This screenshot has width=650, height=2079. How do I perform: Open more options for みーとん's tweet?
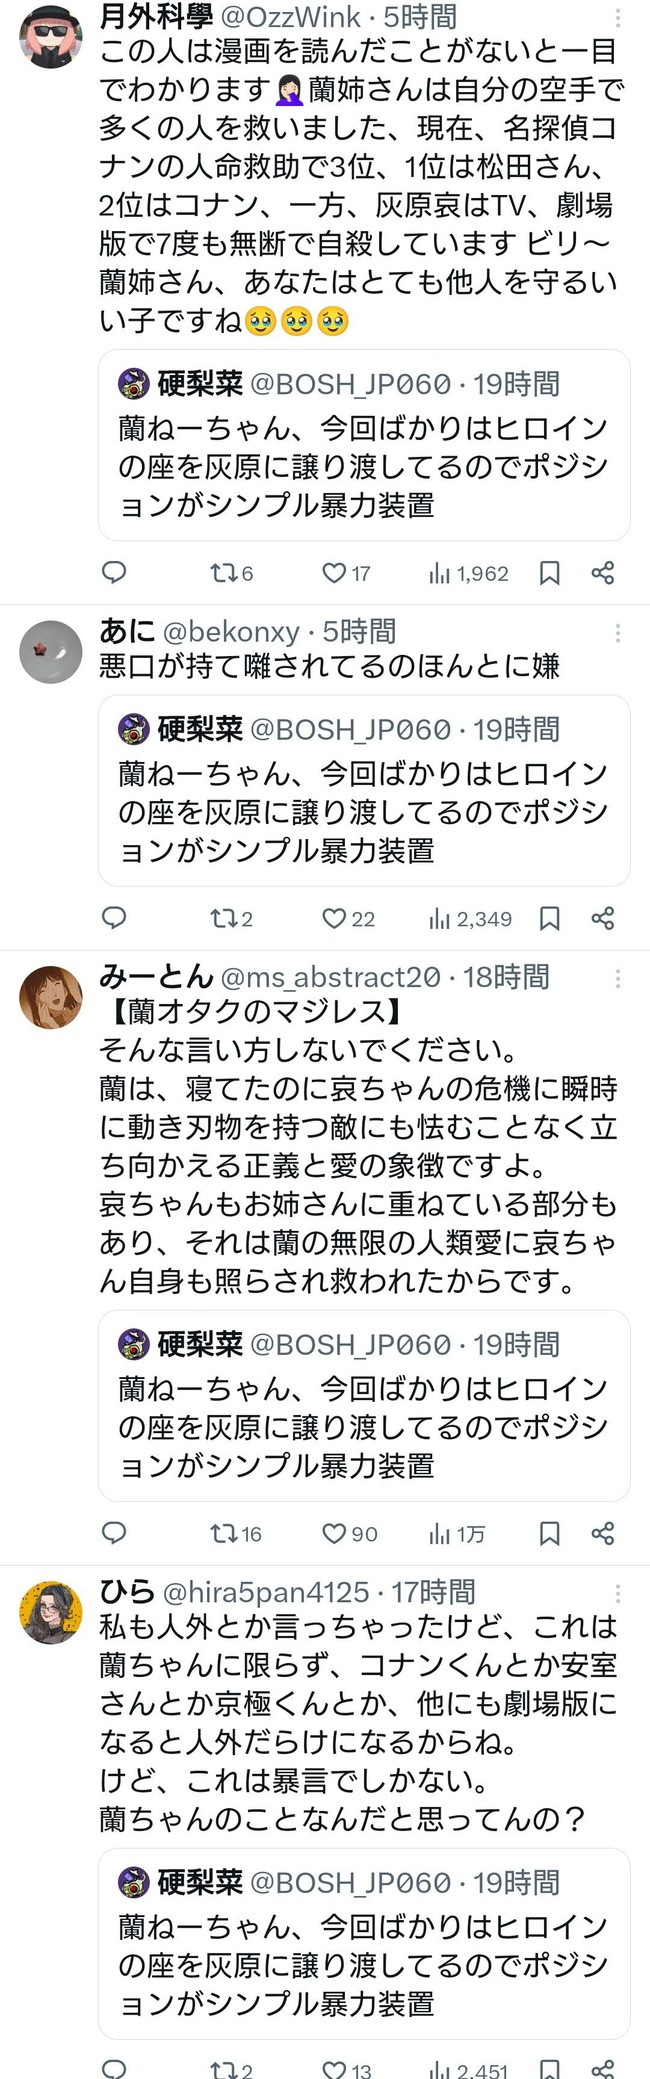(618, 978)
